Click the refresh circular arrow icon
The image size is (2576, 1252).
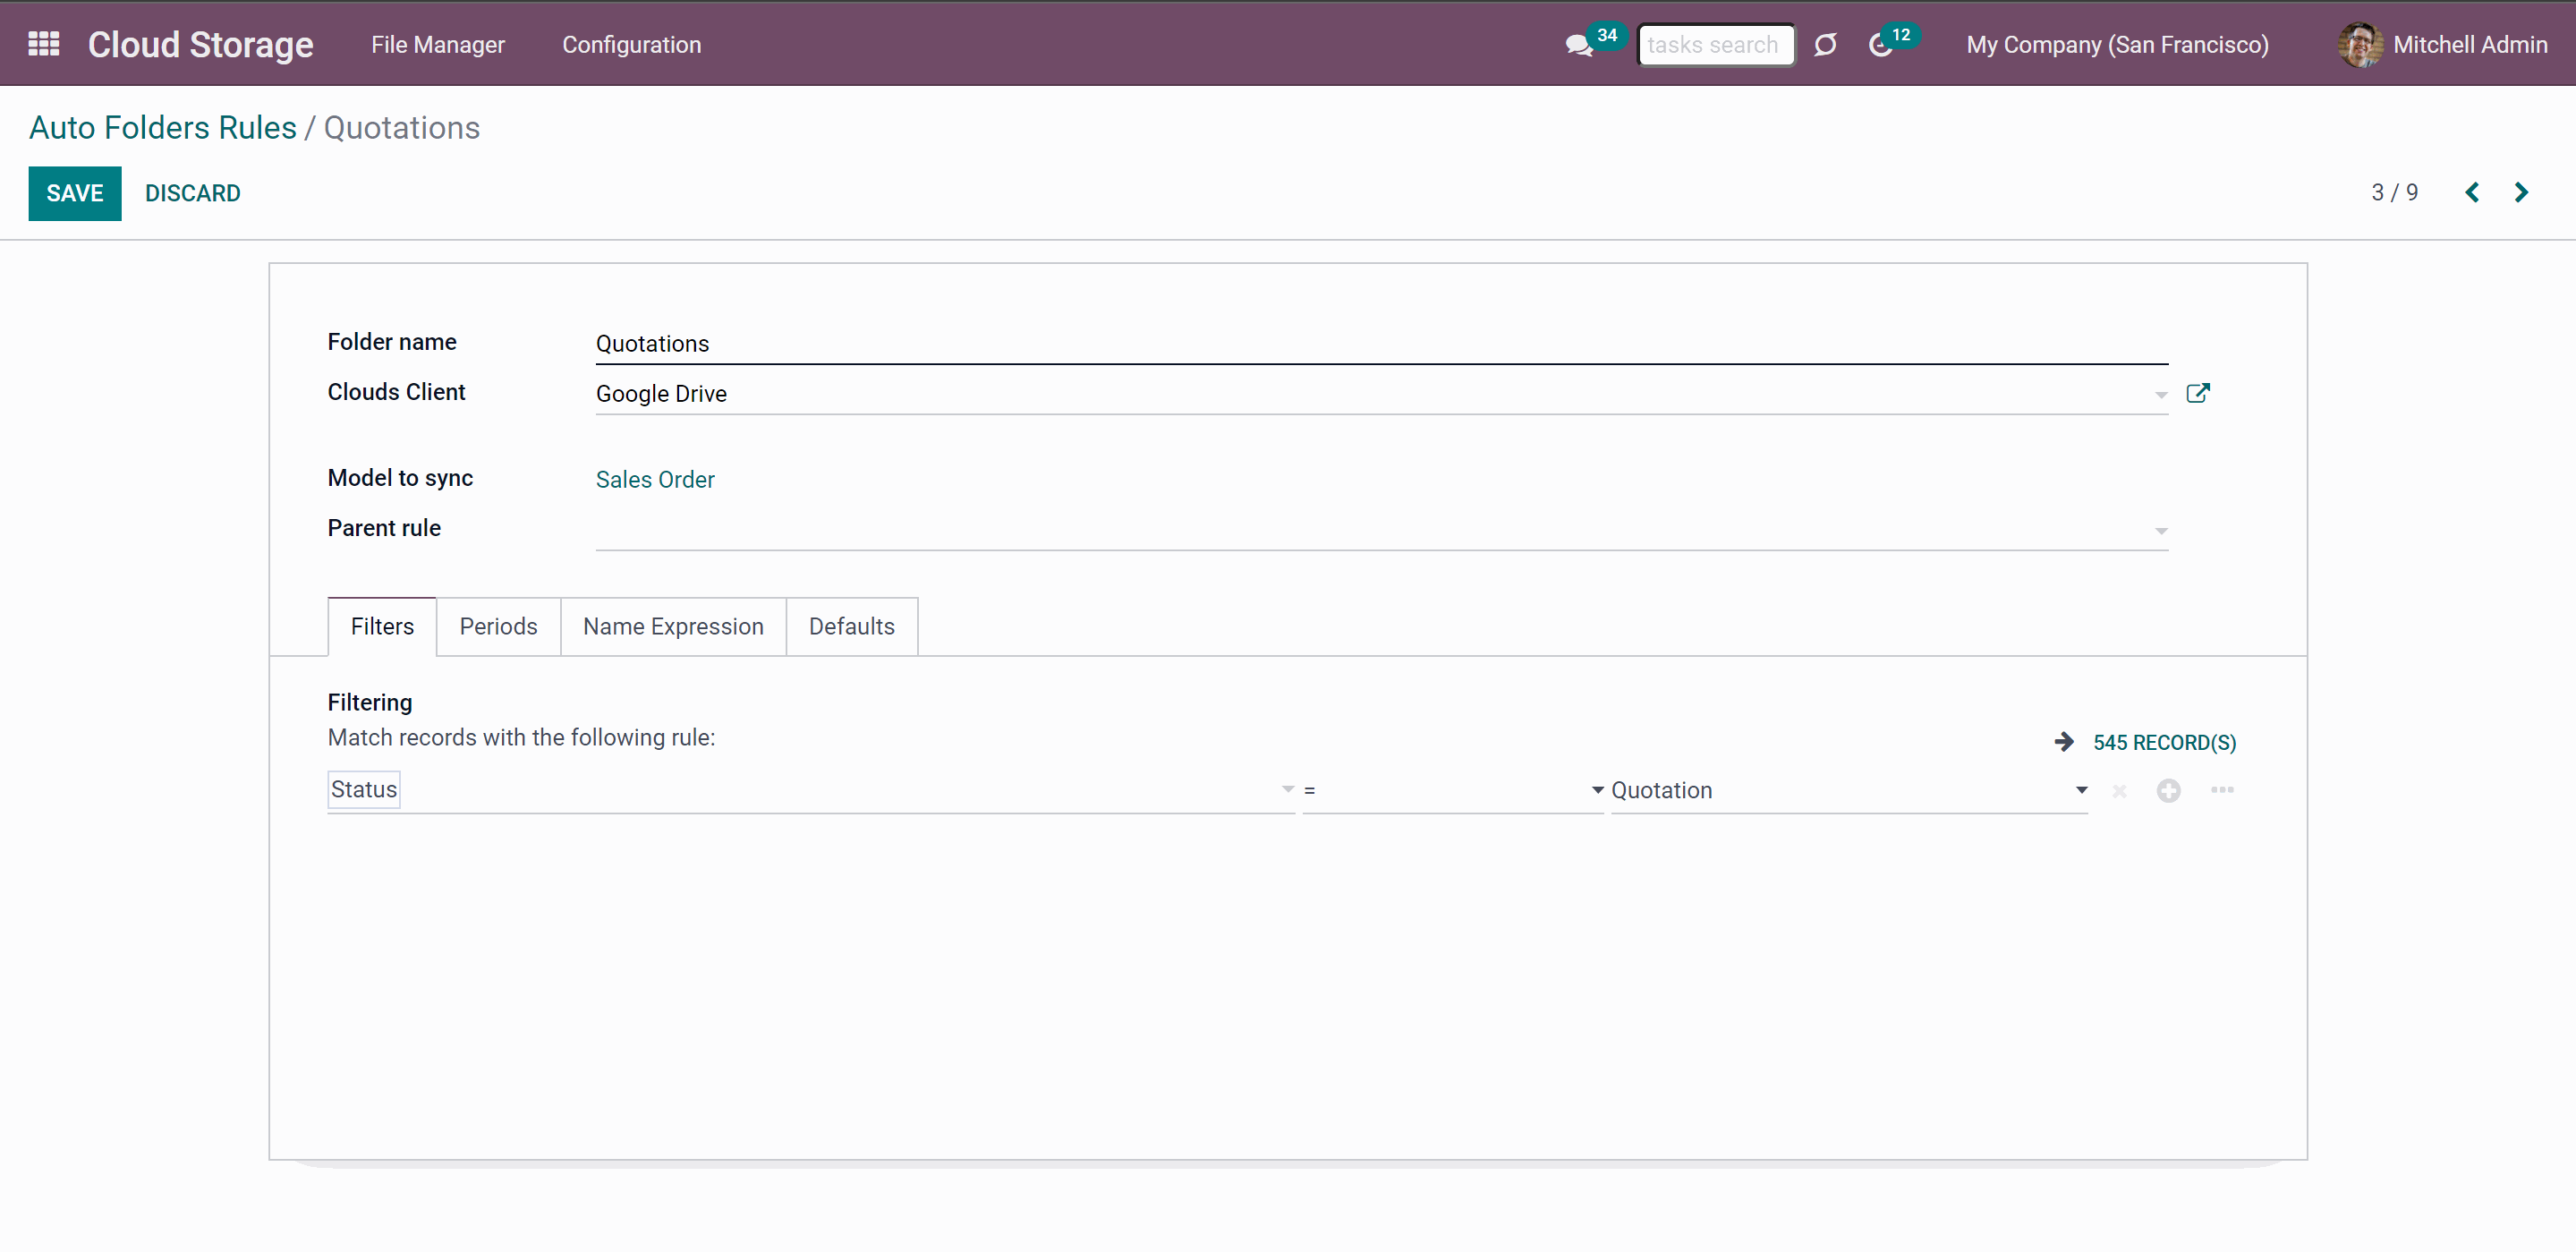[x=1825, y=45]
